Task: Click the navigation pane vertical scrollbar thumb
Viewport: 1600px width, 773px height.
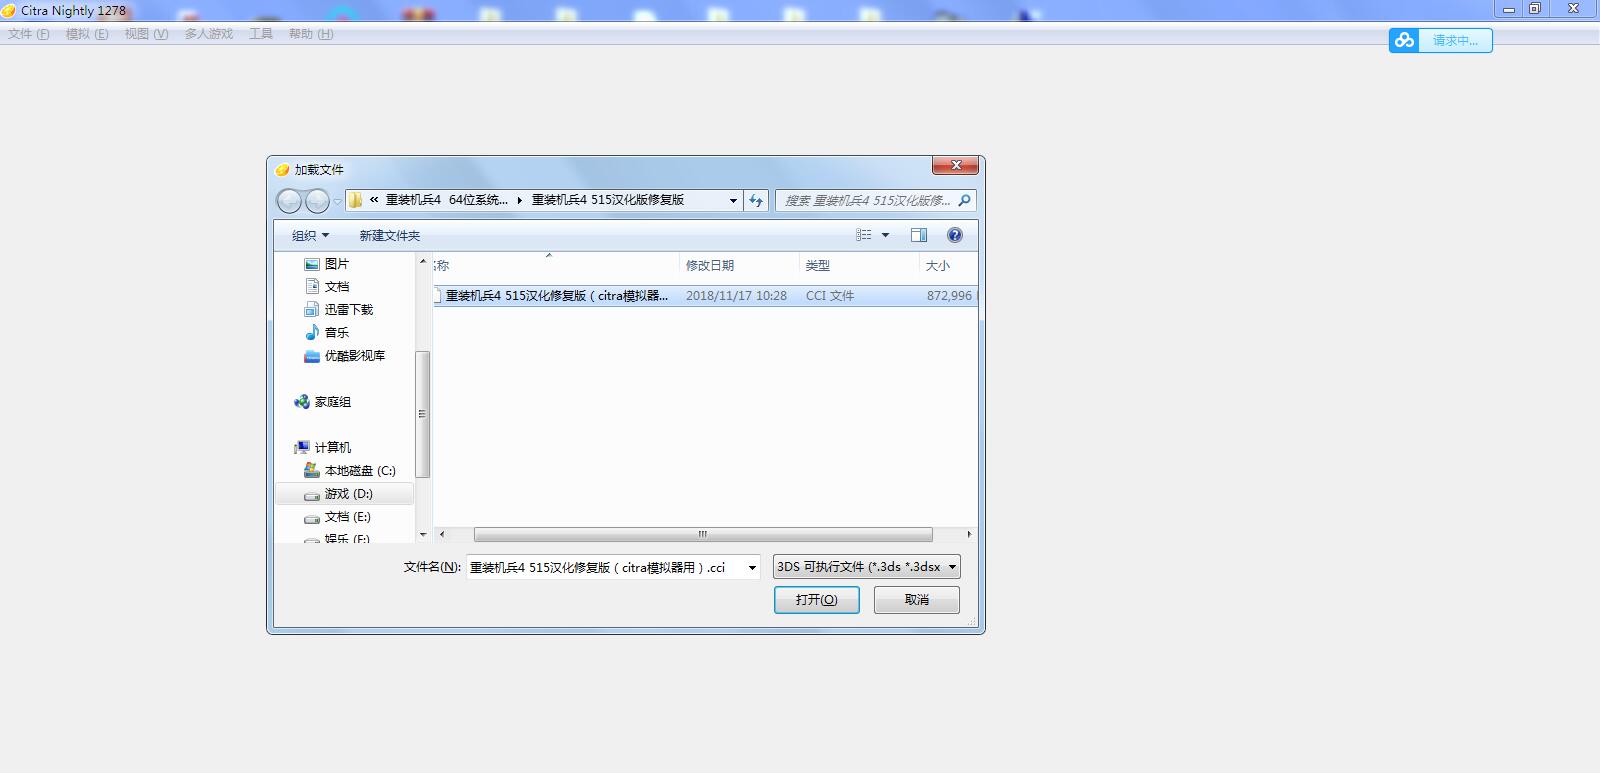Action: 422,414
